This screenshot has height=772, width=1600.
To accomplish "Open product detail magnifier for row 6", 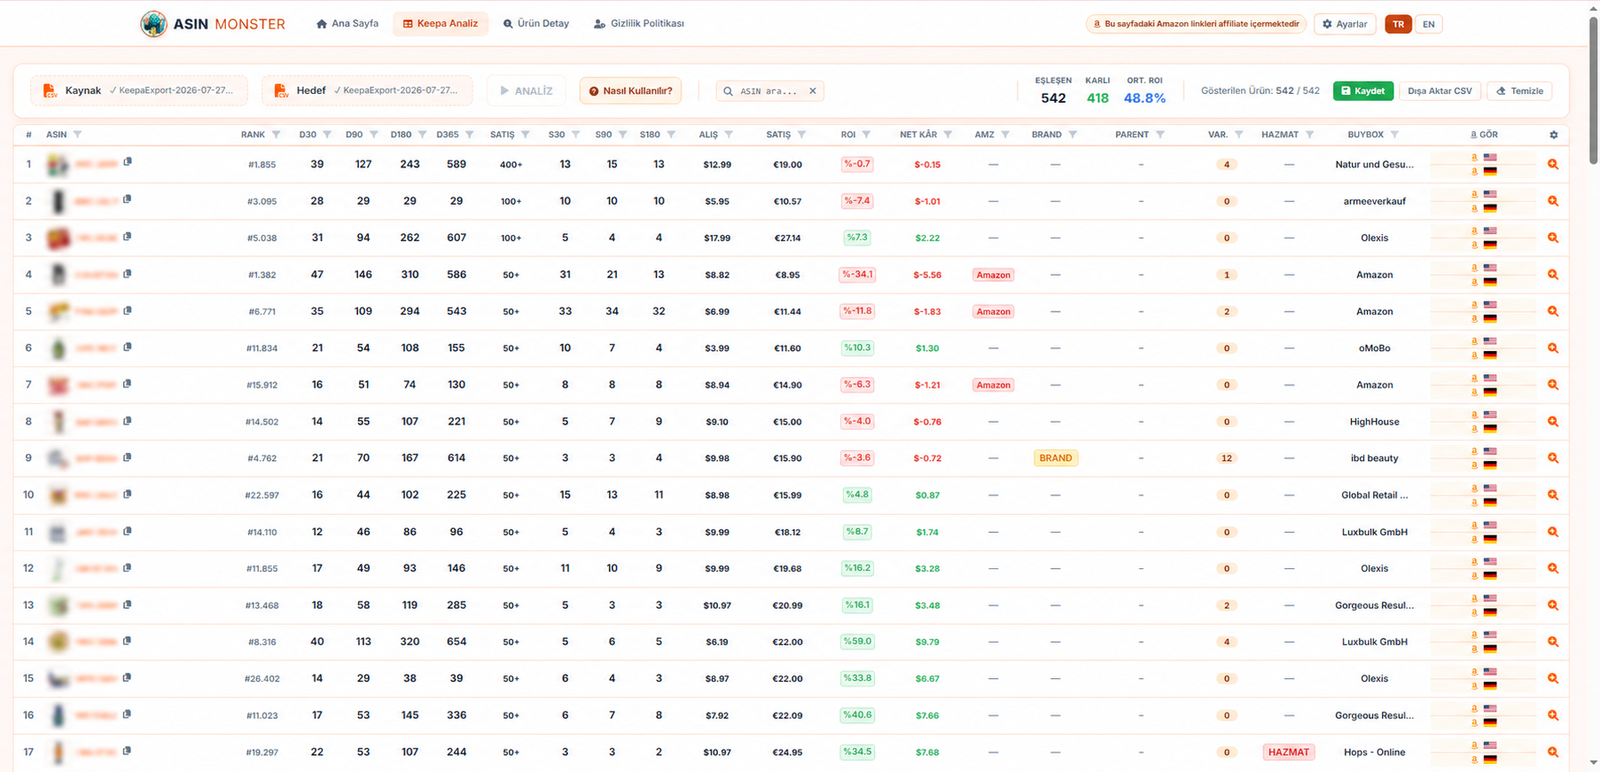I will 1553,348.
